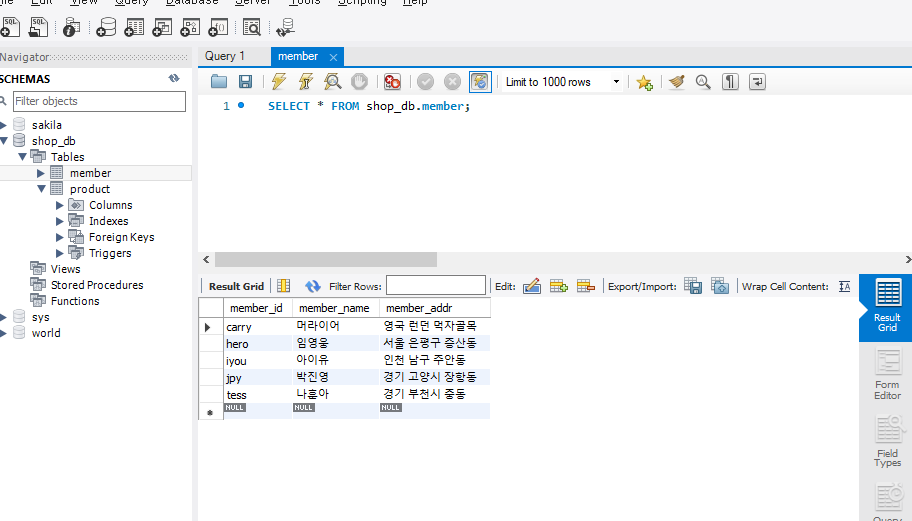Expand the member table

(41, 173)
